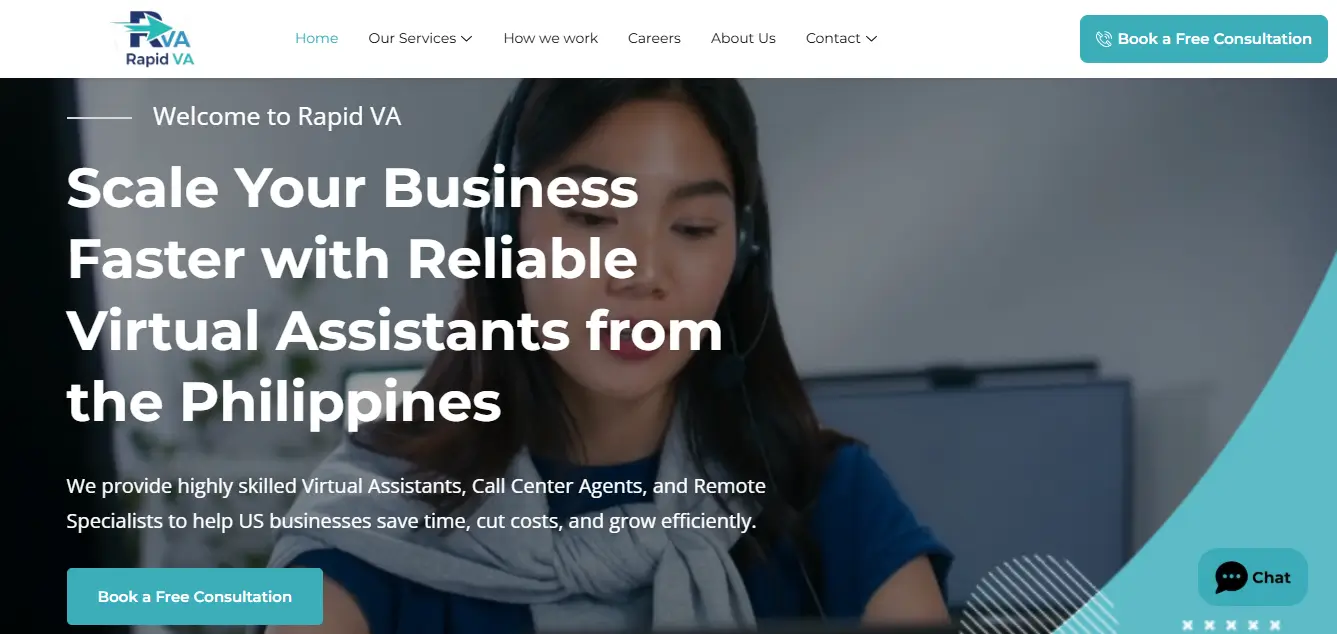Click the Rapid VA logo
The width and height of the screenshot is (1337, 634).
click(x=153, y=38)
